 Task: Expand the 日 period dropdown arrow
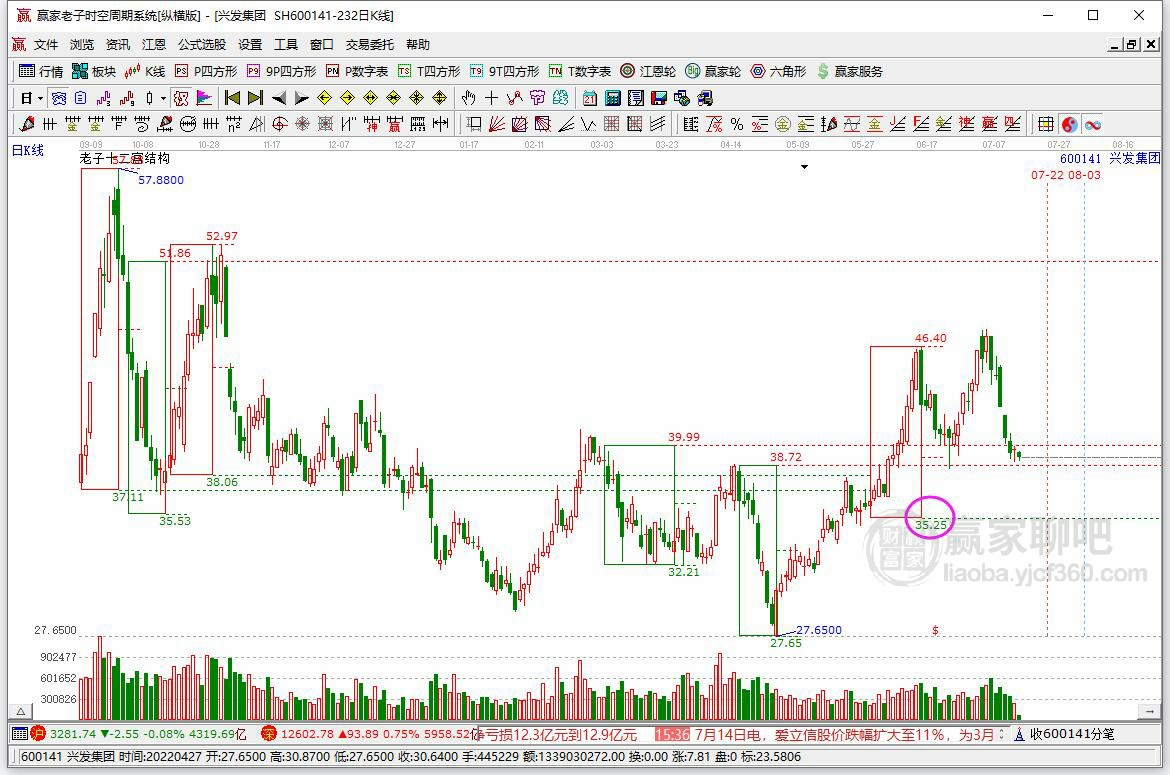click(40, 98)
